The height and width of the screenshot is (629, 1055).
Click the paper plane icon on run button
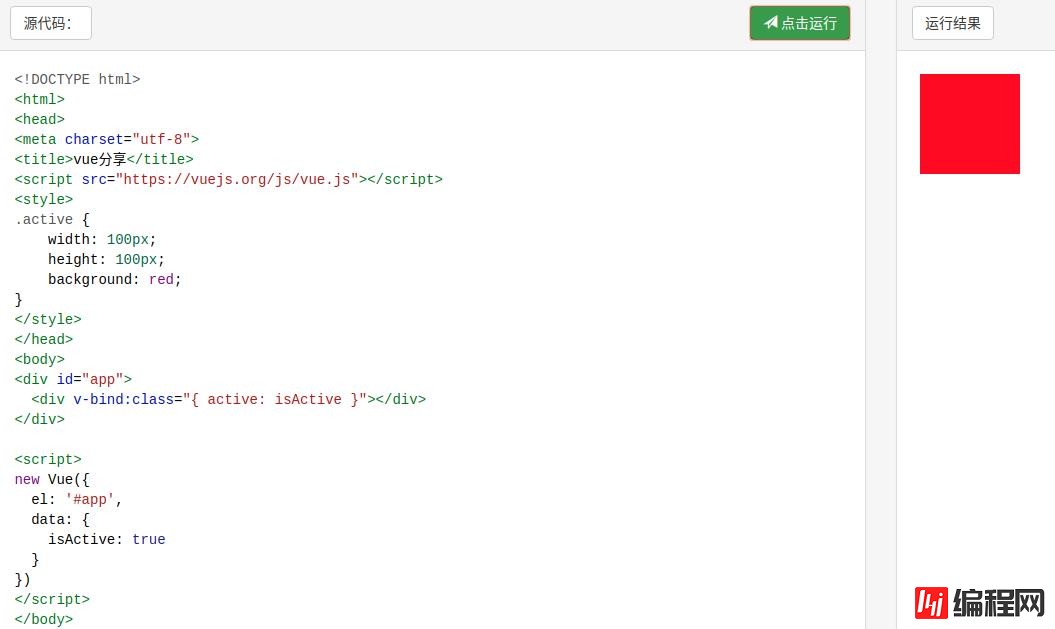770,23
